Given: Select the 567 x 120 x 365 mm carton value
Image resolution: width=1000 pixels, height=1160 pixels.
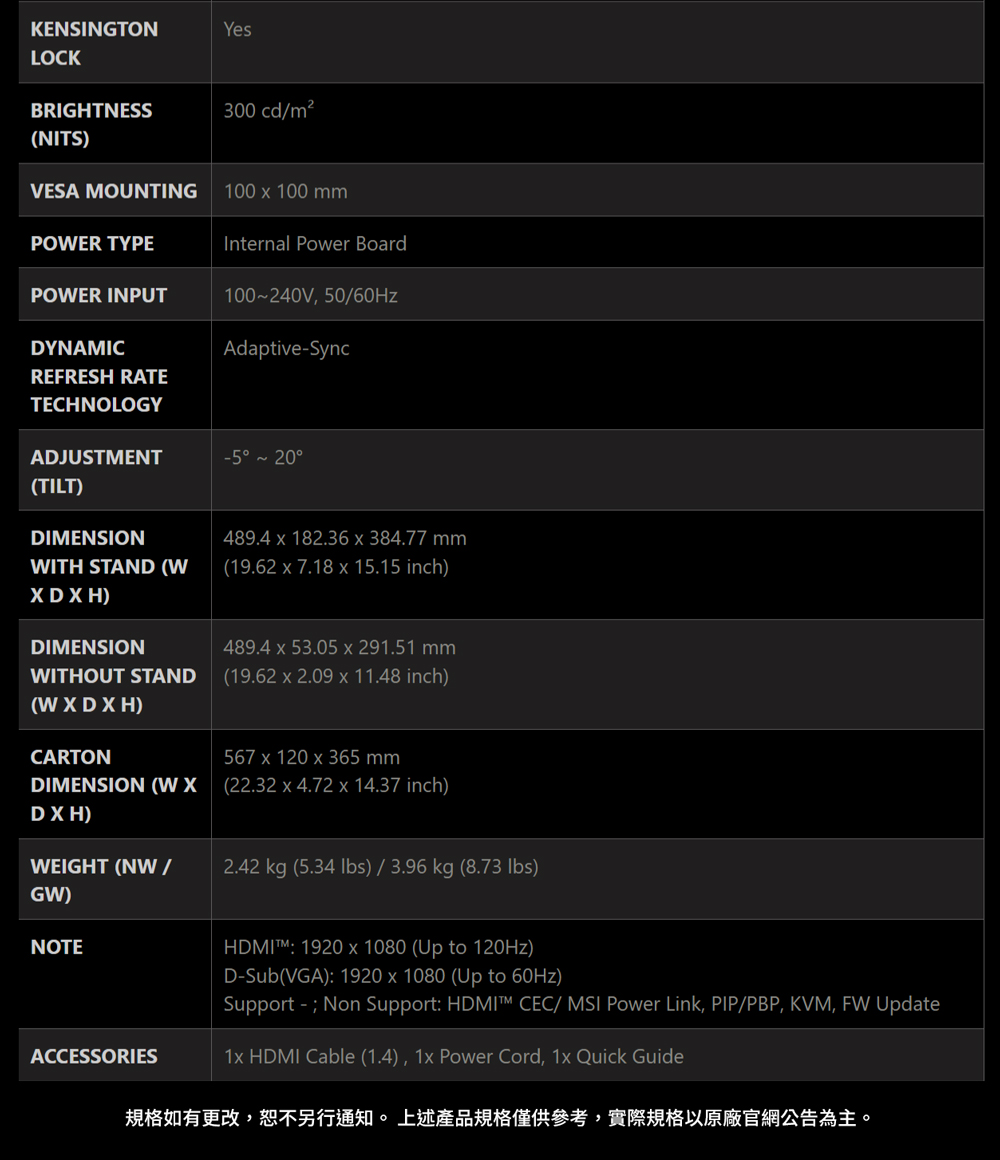Looking at the screenshot, I should point(311,757).
